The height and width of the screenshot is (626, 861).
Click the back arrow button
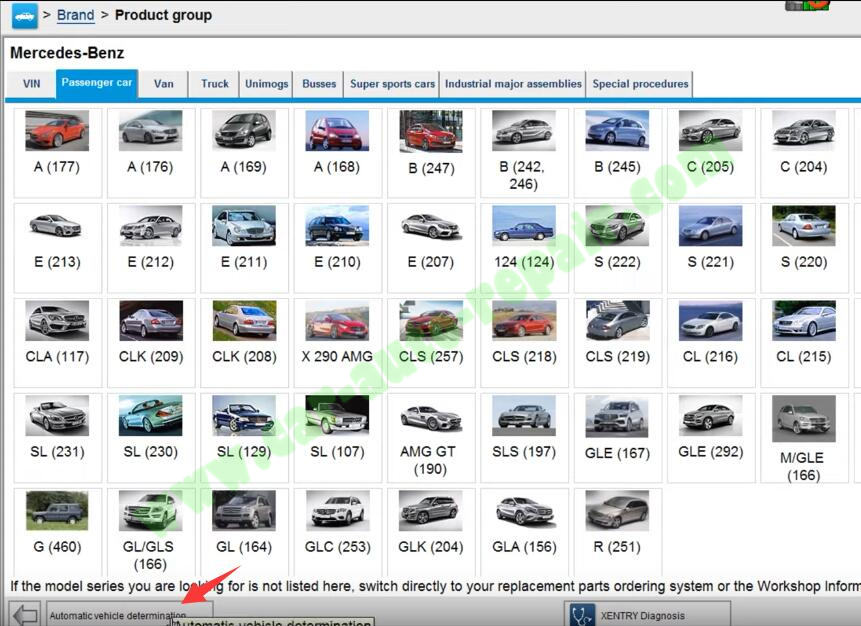pyautogui.click(x=25, y=615)
